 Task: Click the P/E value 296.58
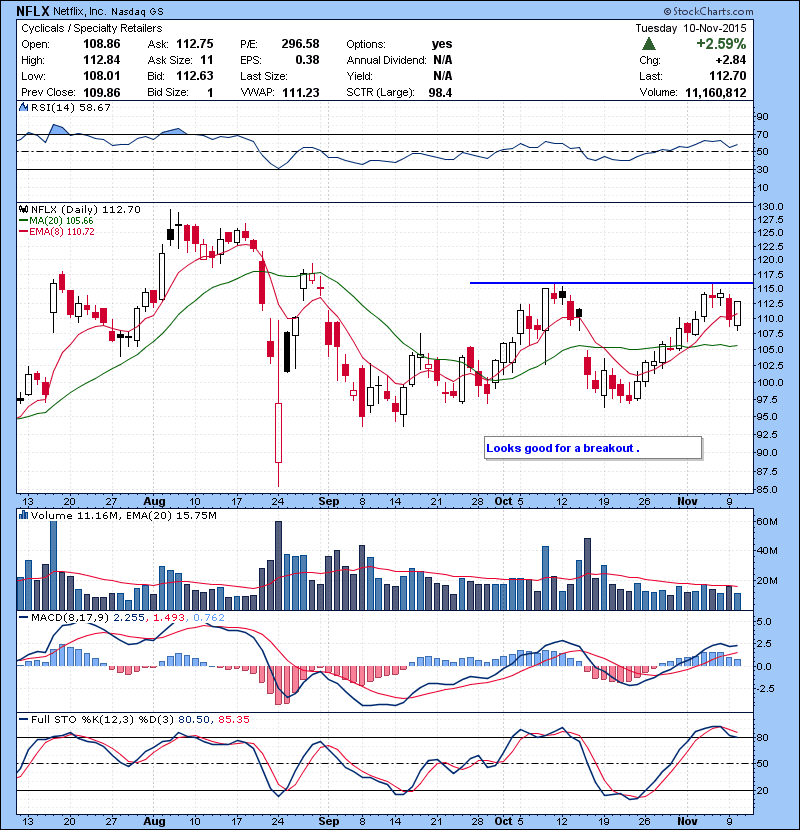(x=300, y=44)
